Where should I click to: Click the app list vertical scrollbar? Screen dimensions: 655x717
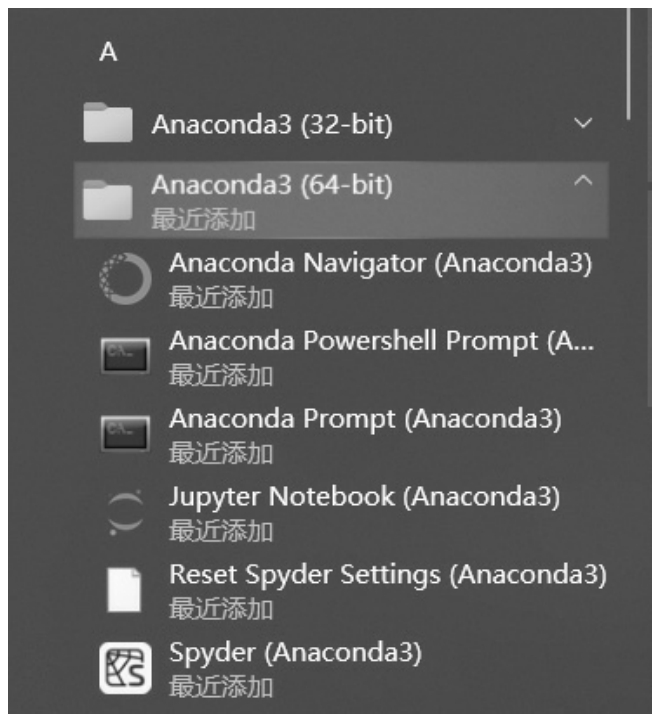[629, 64]
